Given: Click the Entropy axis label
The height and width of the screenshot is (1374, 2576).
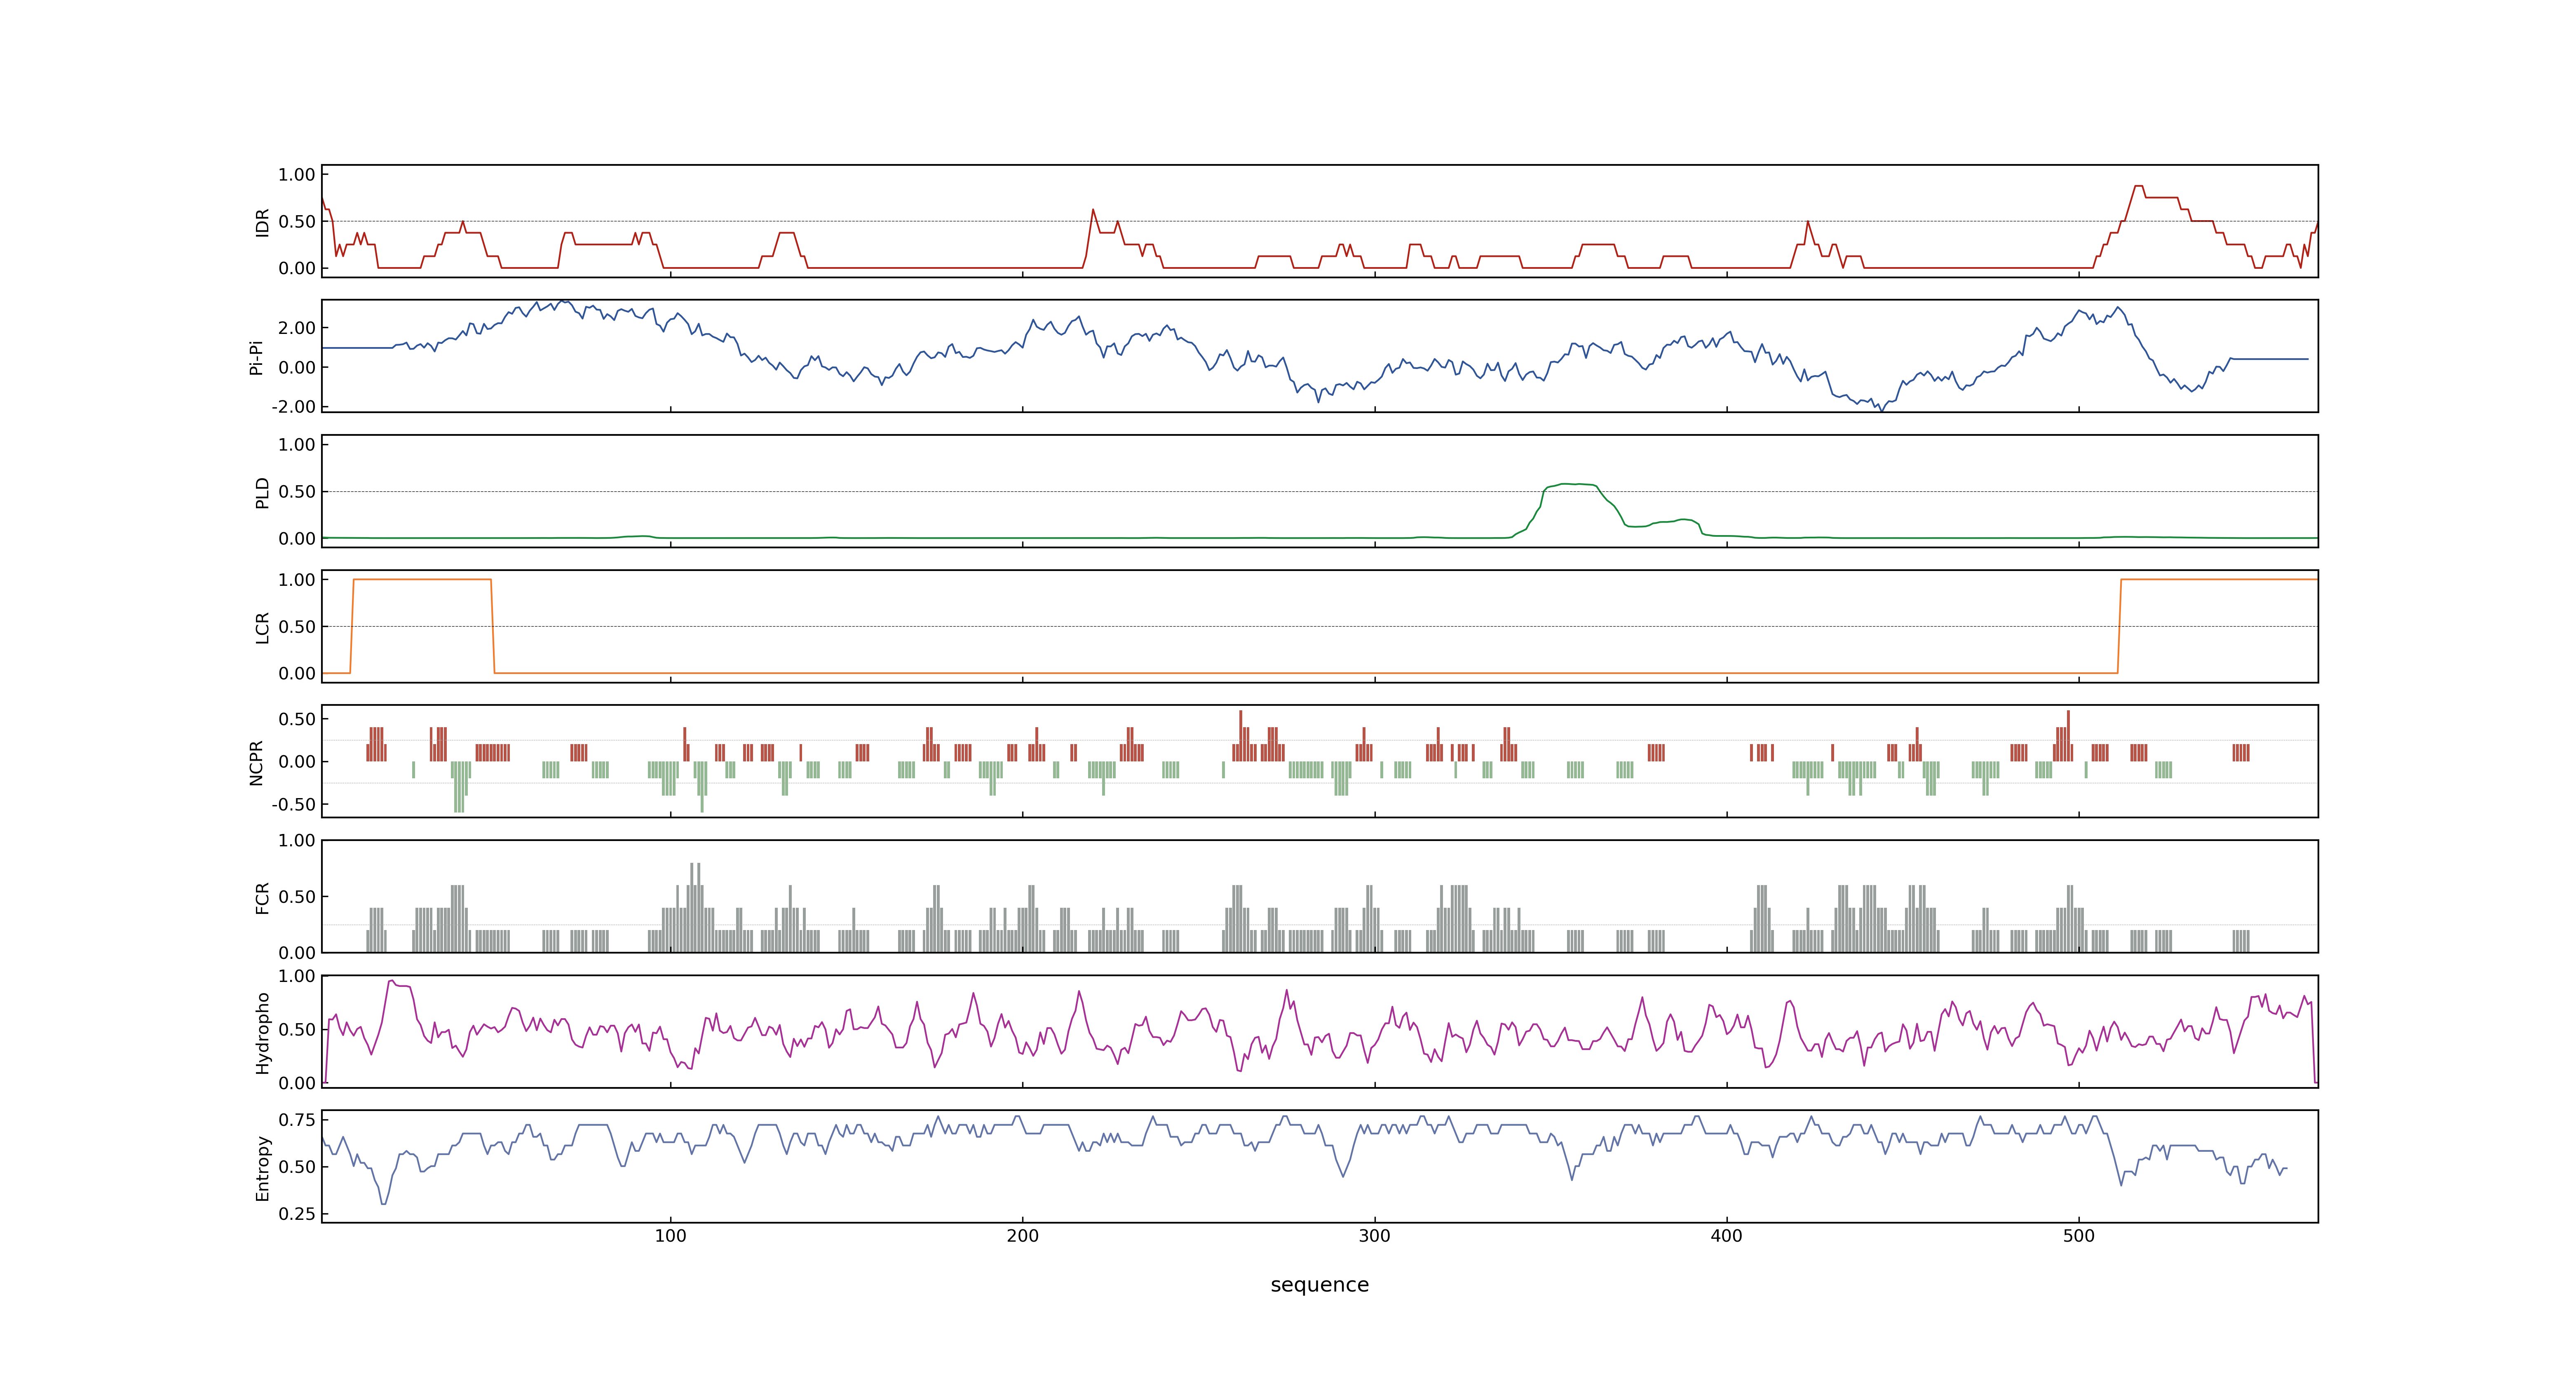Looking at the screenshot, I should [x=262, y=1167].
